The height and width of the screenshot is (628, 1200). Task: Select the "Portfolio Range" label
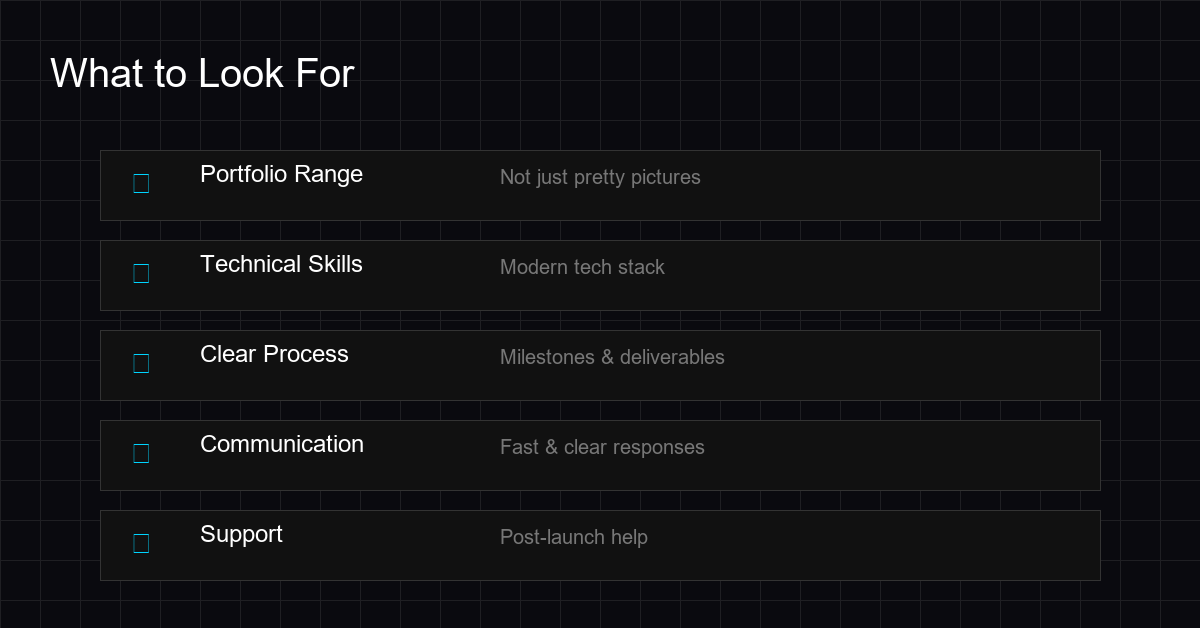281,174
